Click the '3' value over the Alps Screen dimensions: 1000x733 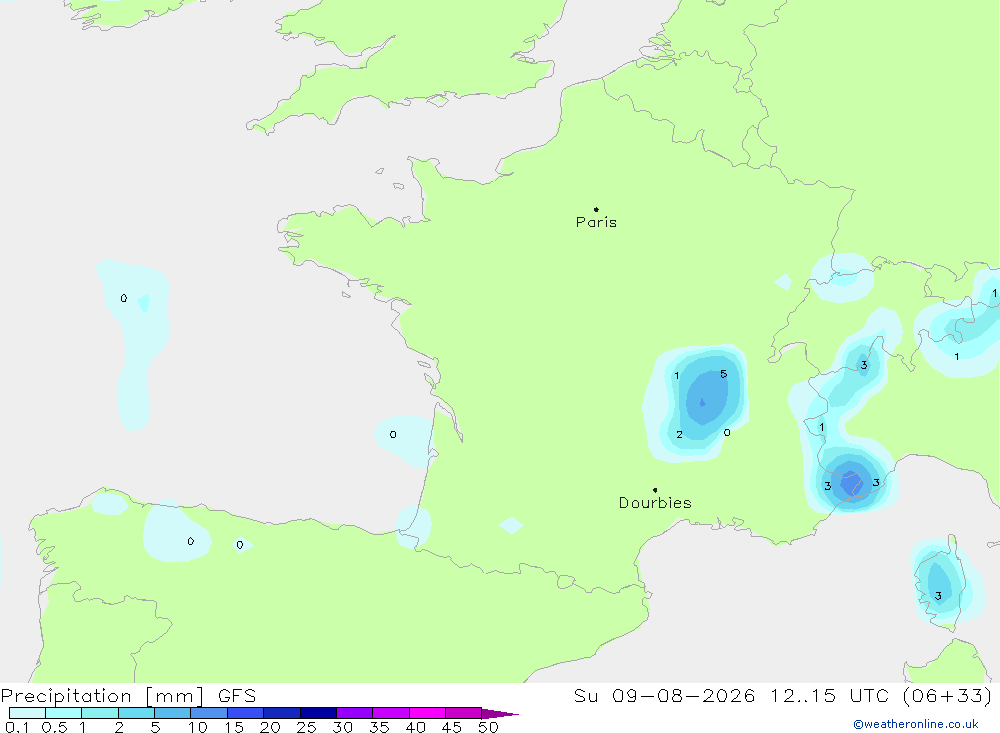pos(864,365)
